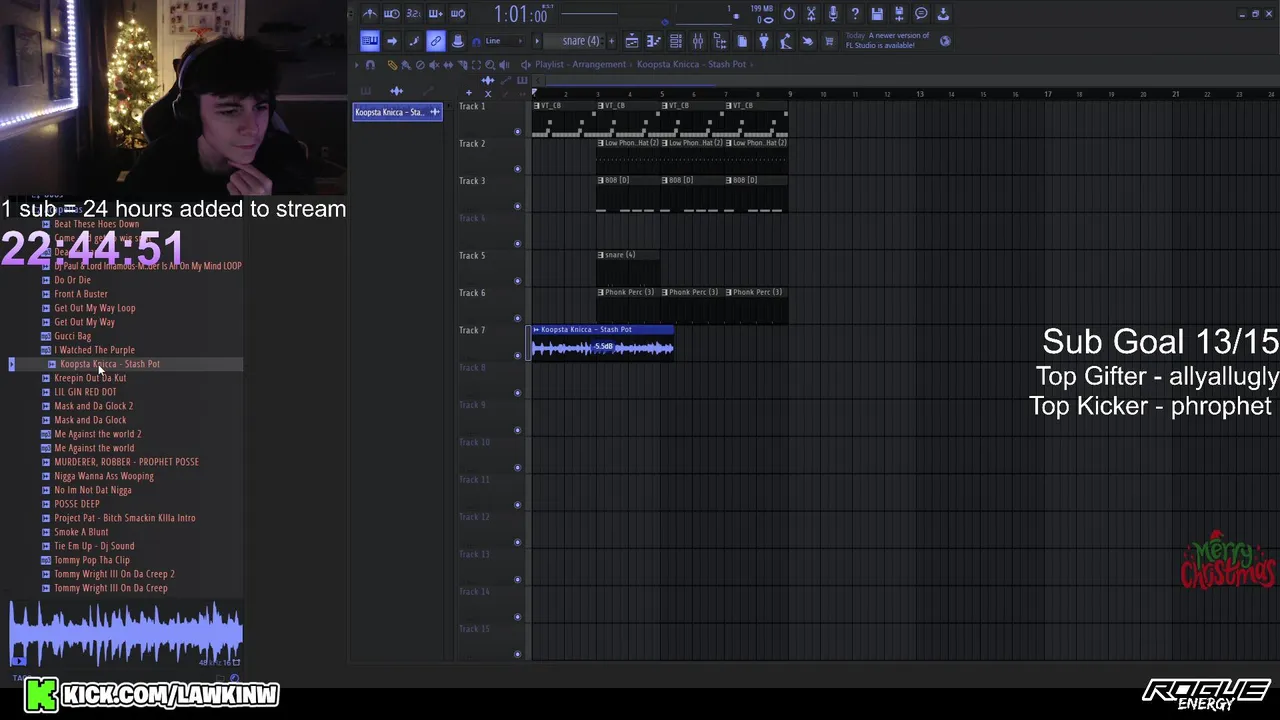Toggle the metronome button
This screenshot has height=720, width=1280.
[x=370, y=14]
